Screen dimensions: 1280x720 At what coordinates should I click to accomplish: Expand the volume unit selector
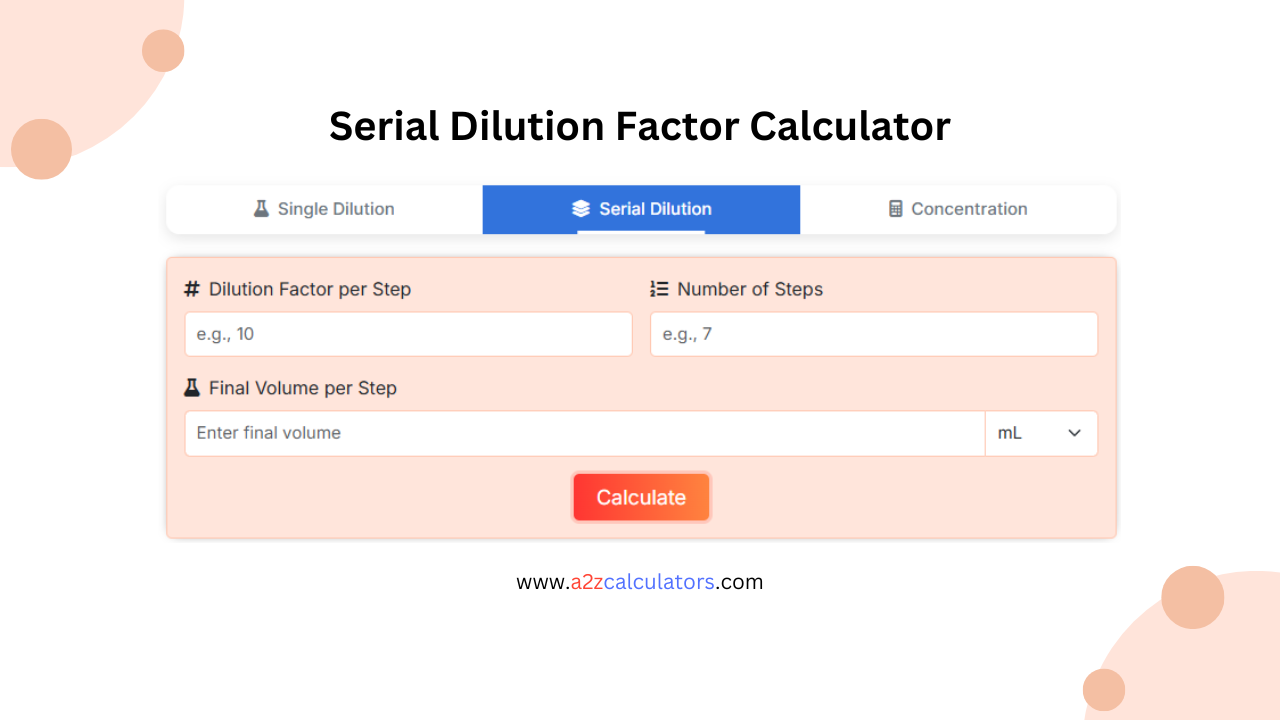click(1041, 433)
